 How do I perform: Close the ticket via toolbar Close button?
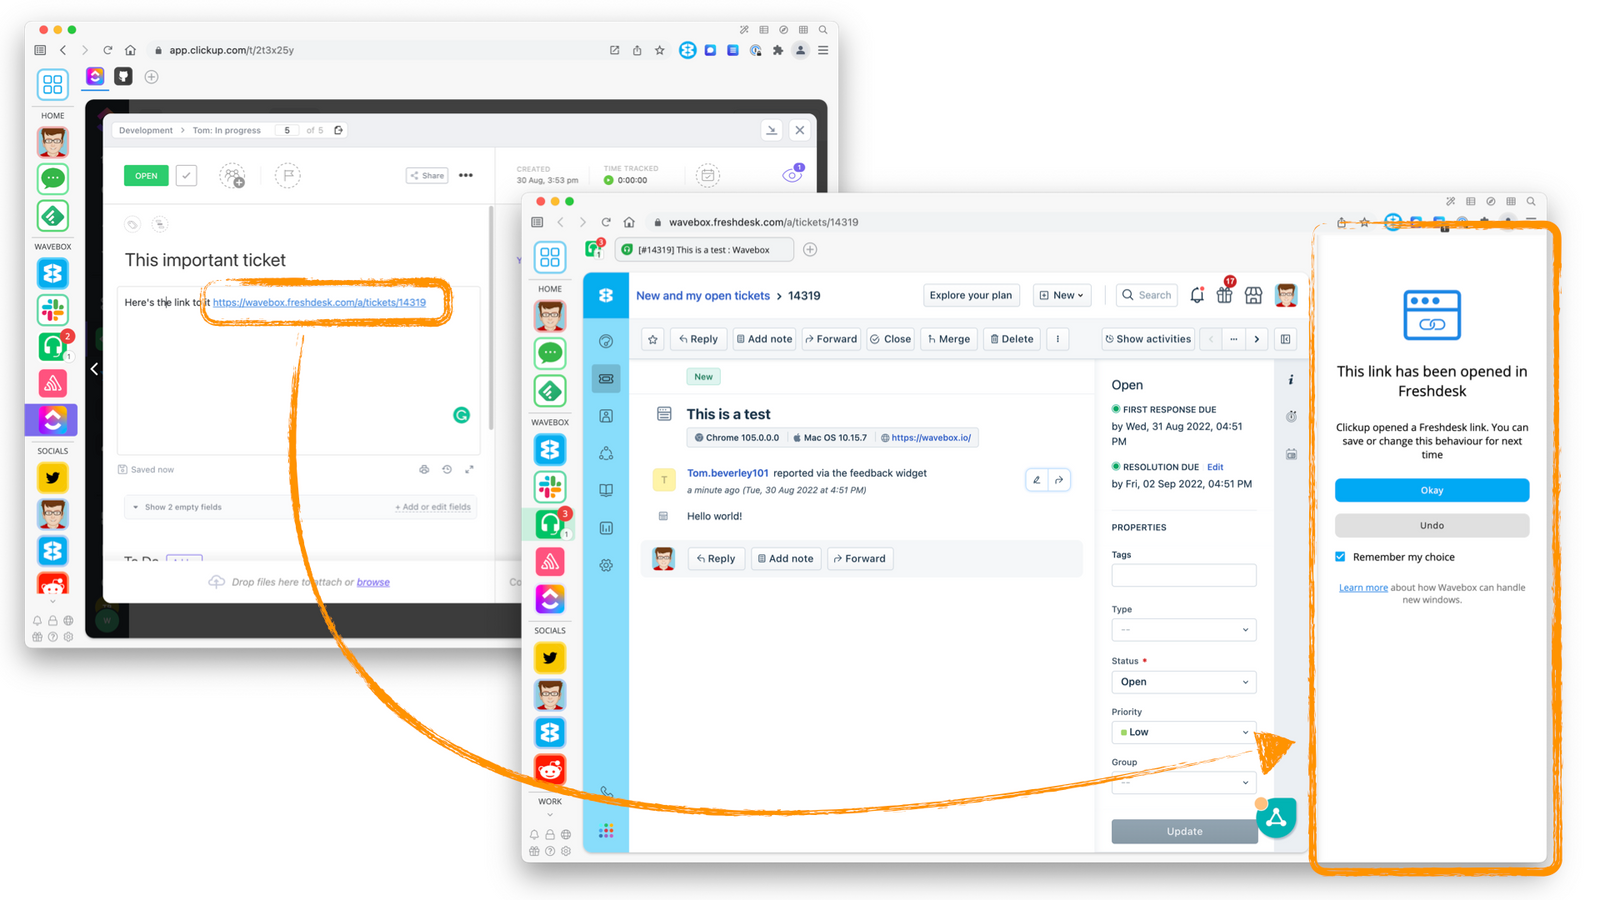coord(890,339)
